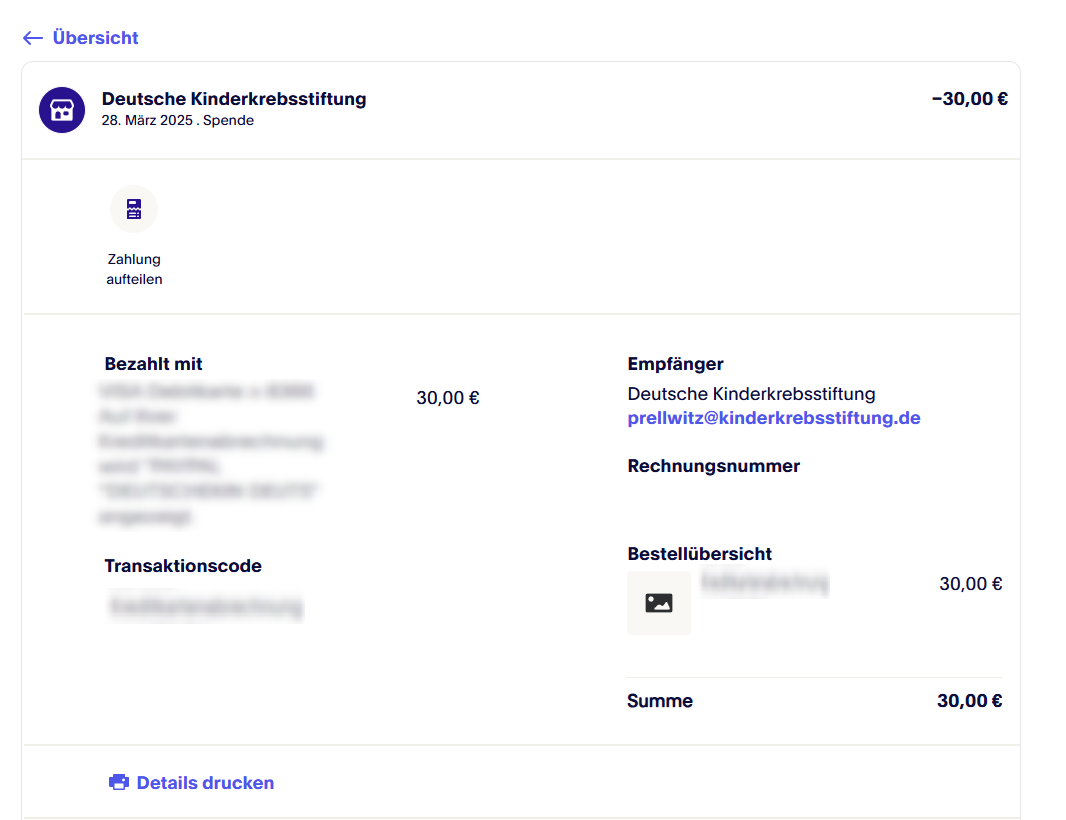This screenshot has width=1066, height=820.
Task: Click recipient name under Empfänger
Action: [x=751, y=394]
